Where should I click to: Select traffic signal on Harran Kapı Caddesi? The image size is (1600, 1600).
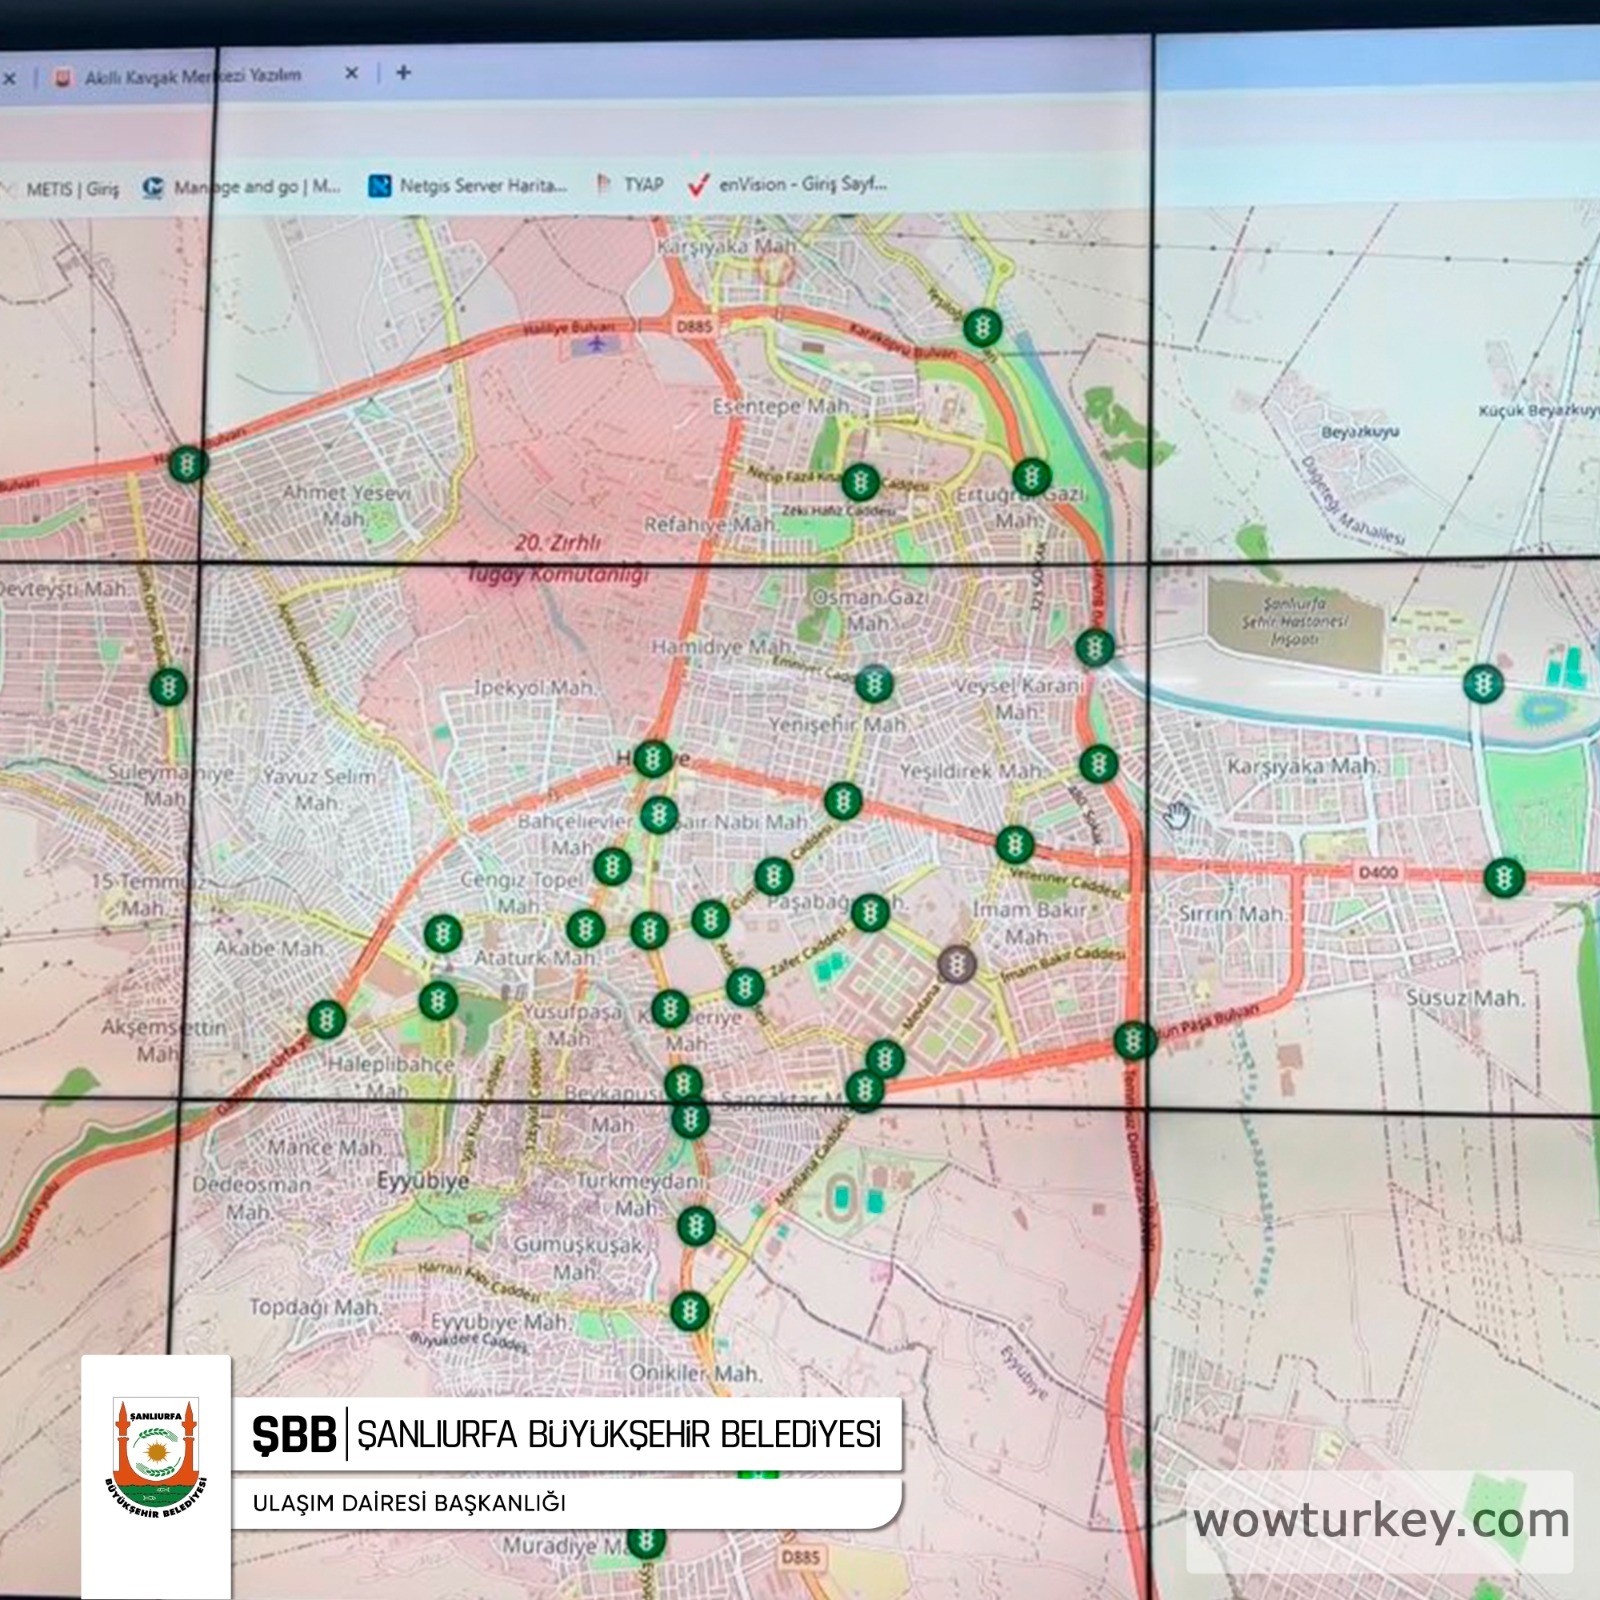[x=689, y=1311]
